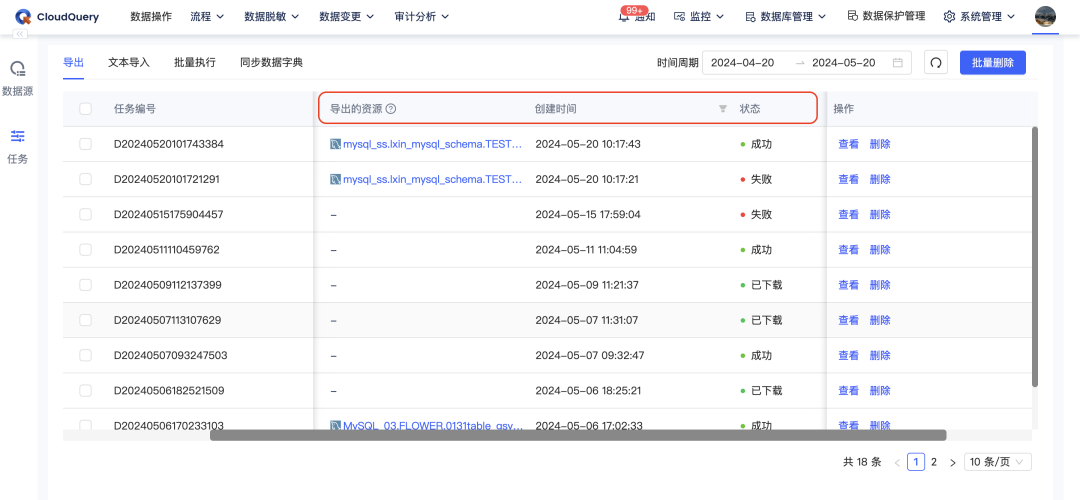Check row D20240509112137399
Screen dimensions: 1080x500
(x=85, y=284)
